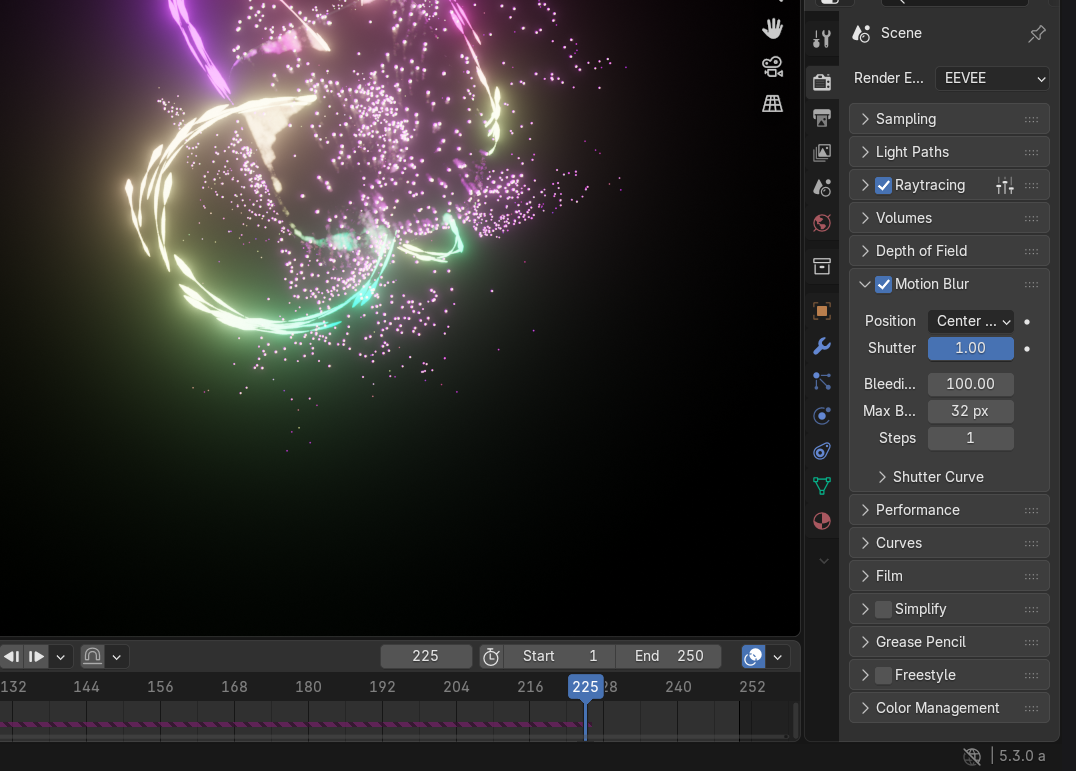
Task: Open the Modifiers wrench tab
Action: [x=821, y=346]
